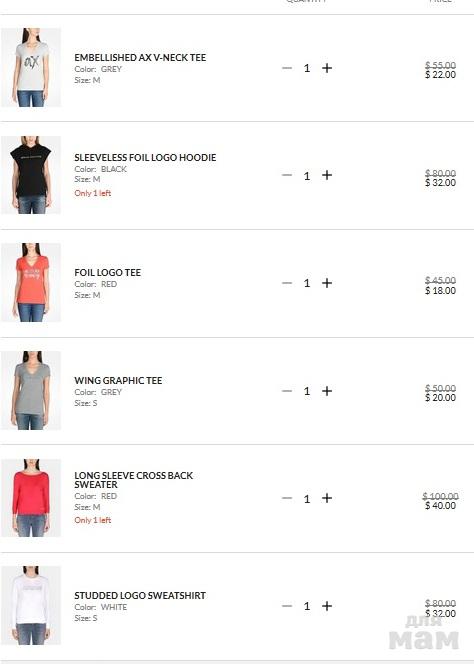474x664 pixels.
Task: Decrease Wing Graphic Tee quantity
Action: click(x=287, y=391)
